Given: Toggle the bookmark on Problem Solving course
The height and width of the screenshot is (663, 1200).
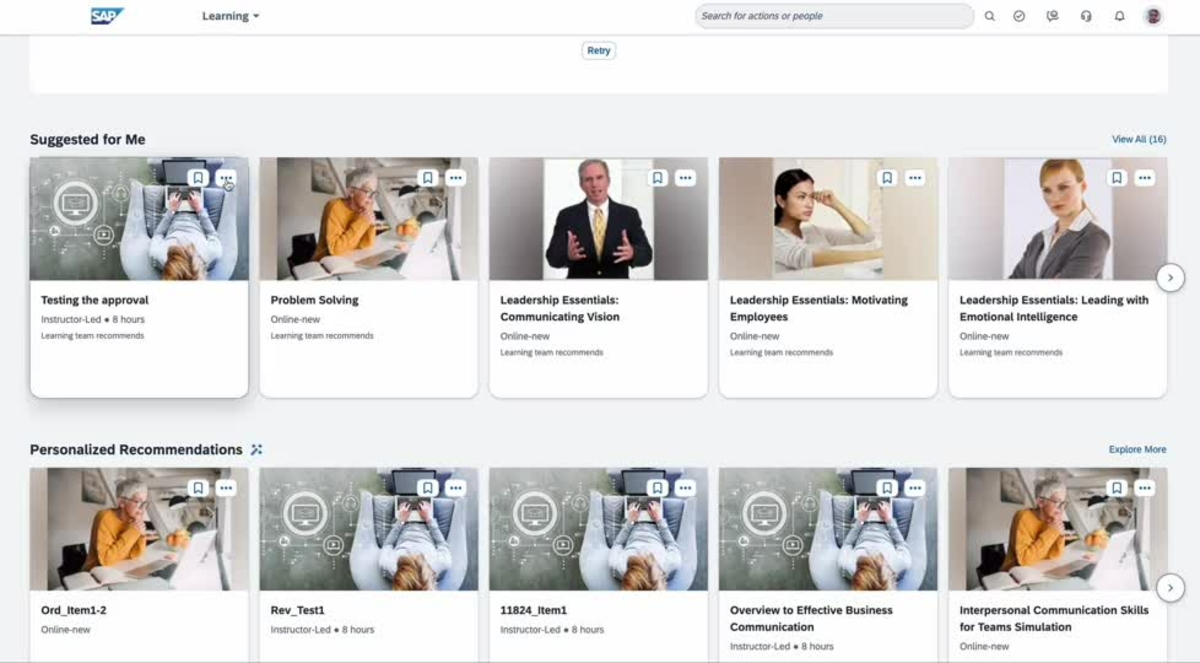Looking at the screenshot, I should pyautogui.click(x=428, y=177).
